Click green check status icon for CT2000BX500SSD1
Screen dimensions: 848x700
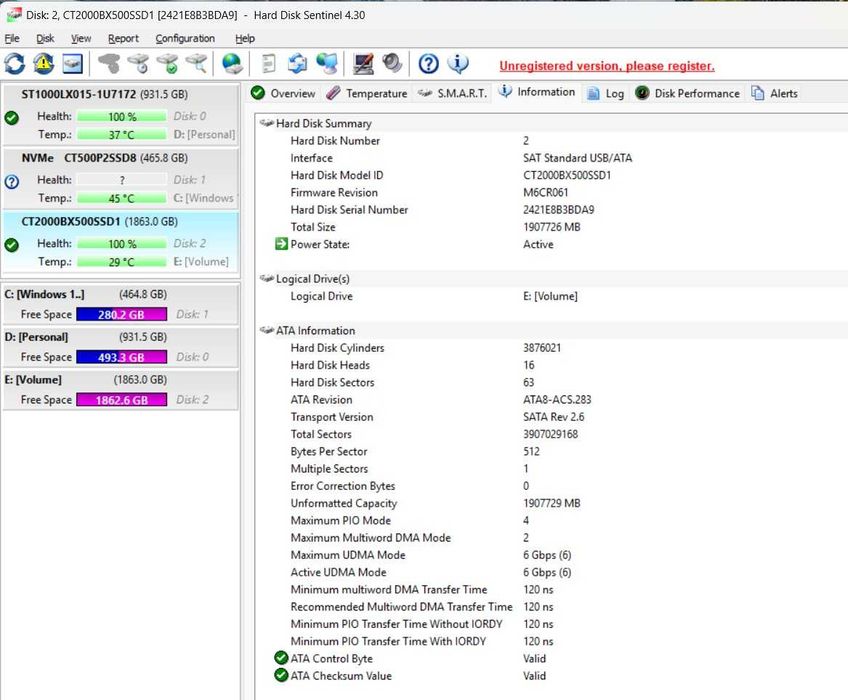[11, 245]
